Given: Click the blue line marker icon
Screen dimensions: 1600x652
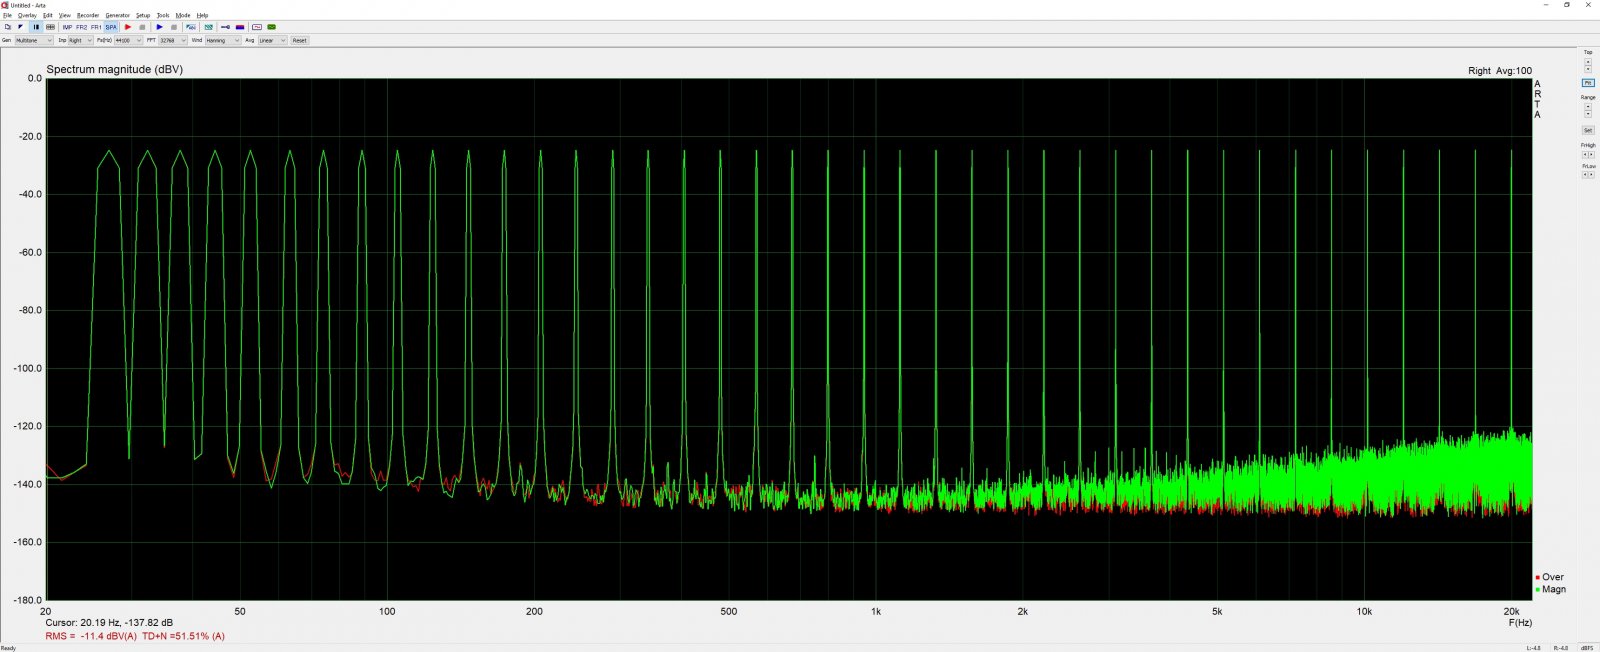Looking at the screenshot, I should click(x=225, y=27).
